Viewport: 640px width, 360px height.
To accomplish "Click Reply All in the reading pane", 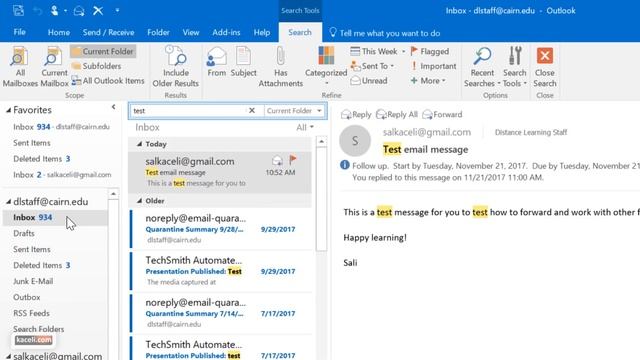I will [x=397, y=114].
